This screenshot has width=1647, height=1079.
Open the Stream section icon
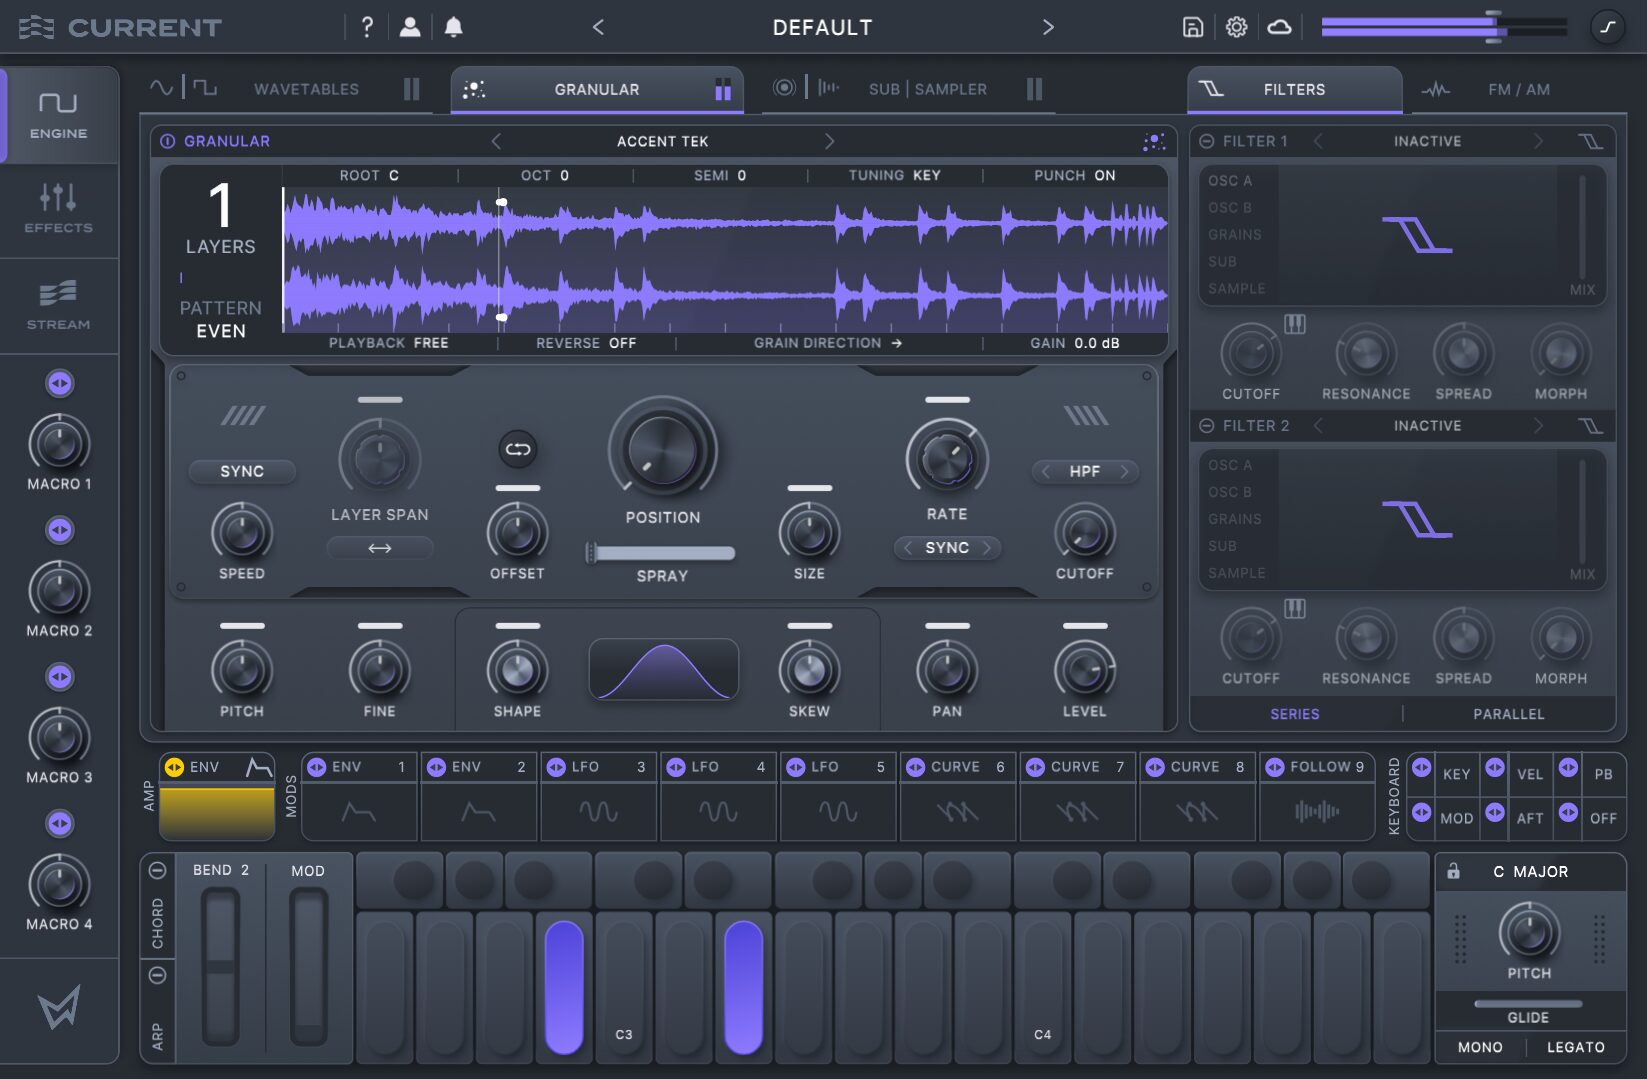tap(58, 293)
